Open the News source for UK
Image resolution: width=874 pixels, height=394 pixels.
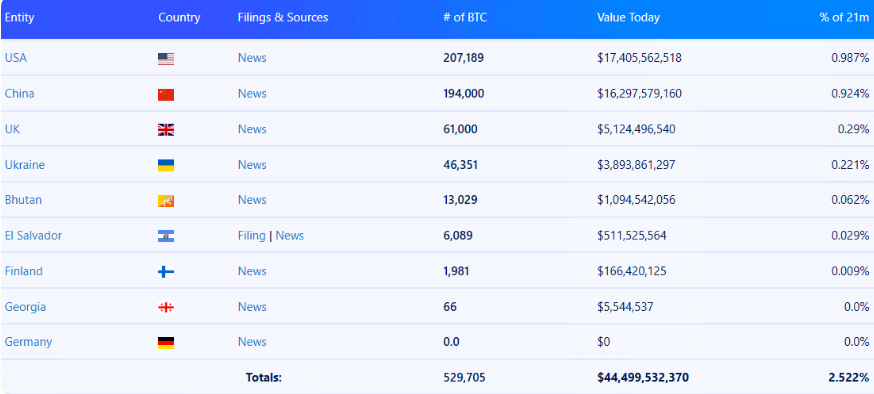click(252, 129)
